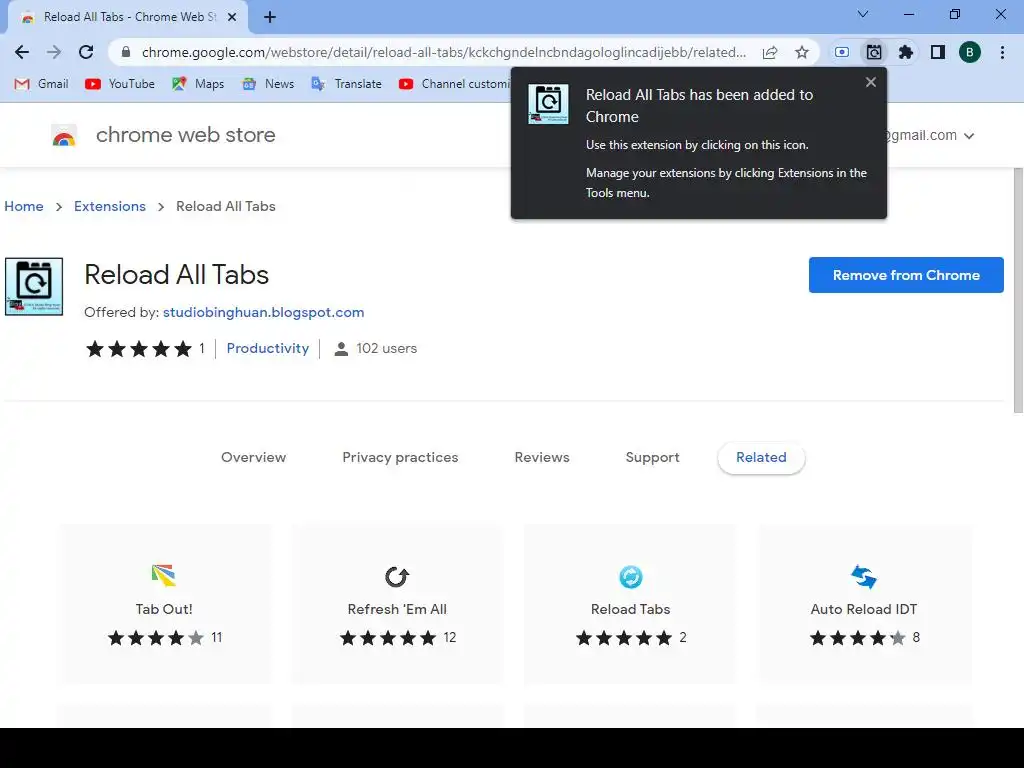Screen dimensions: 1024x768
Task: Switch to the Reviews tab
Action: (542, 457)
